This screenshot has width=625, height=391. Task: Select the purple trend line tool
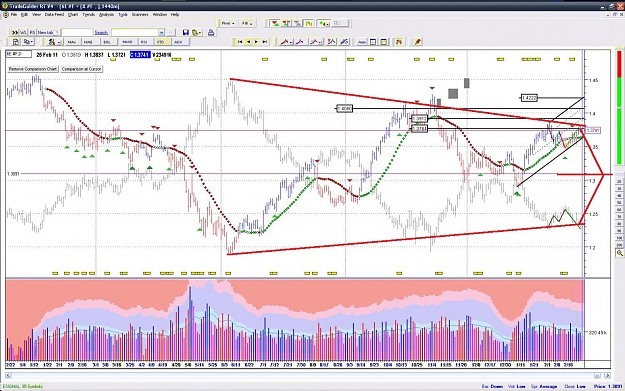(300, 41)
